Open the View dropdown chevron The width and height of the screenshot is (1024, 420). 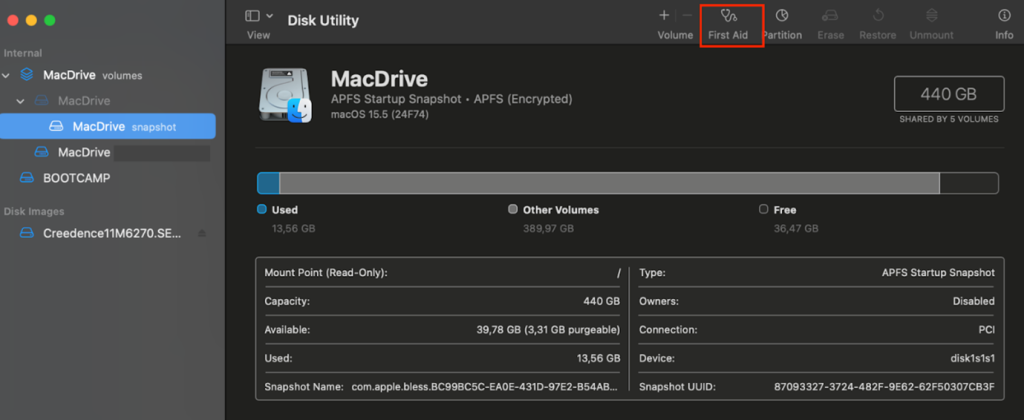270,16
